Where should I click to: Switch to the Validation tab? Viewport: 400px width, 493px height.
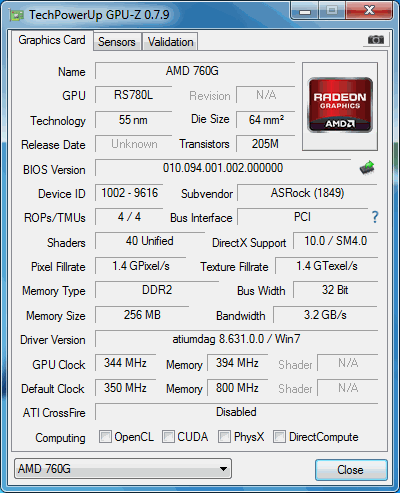(170, 42)
